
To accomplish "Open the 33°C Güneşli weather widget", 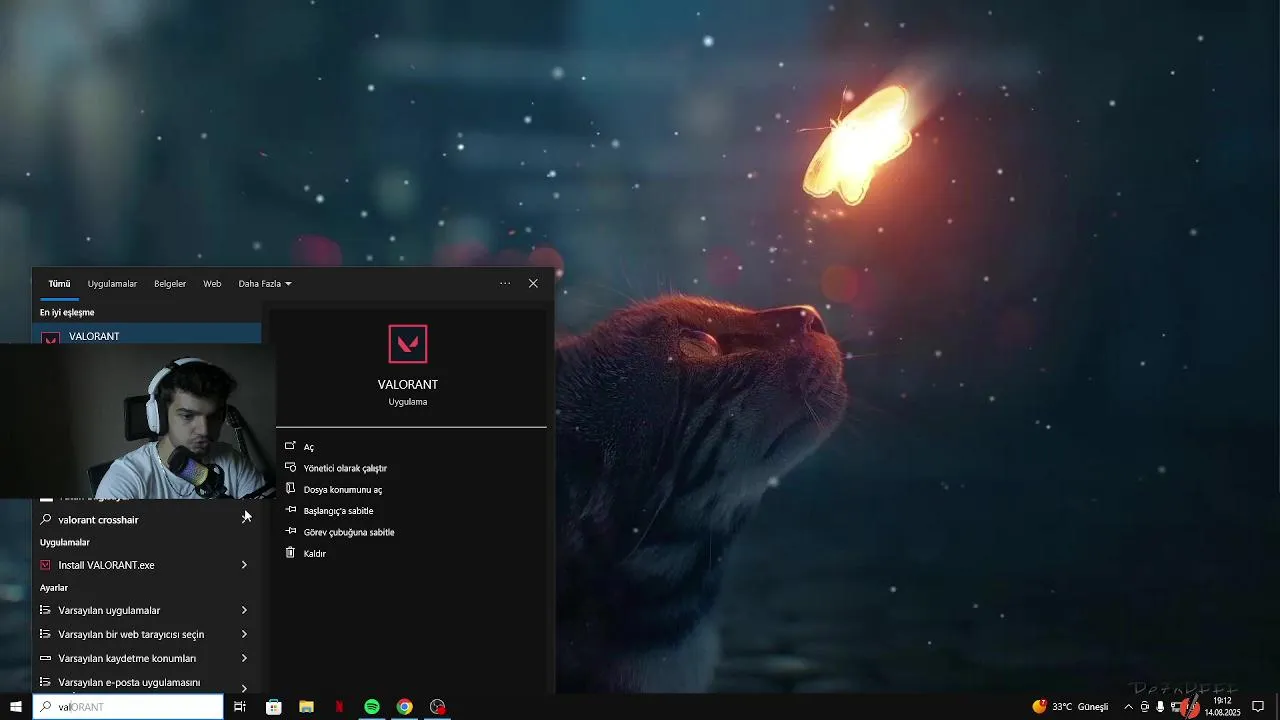I will pos(1070,707).
